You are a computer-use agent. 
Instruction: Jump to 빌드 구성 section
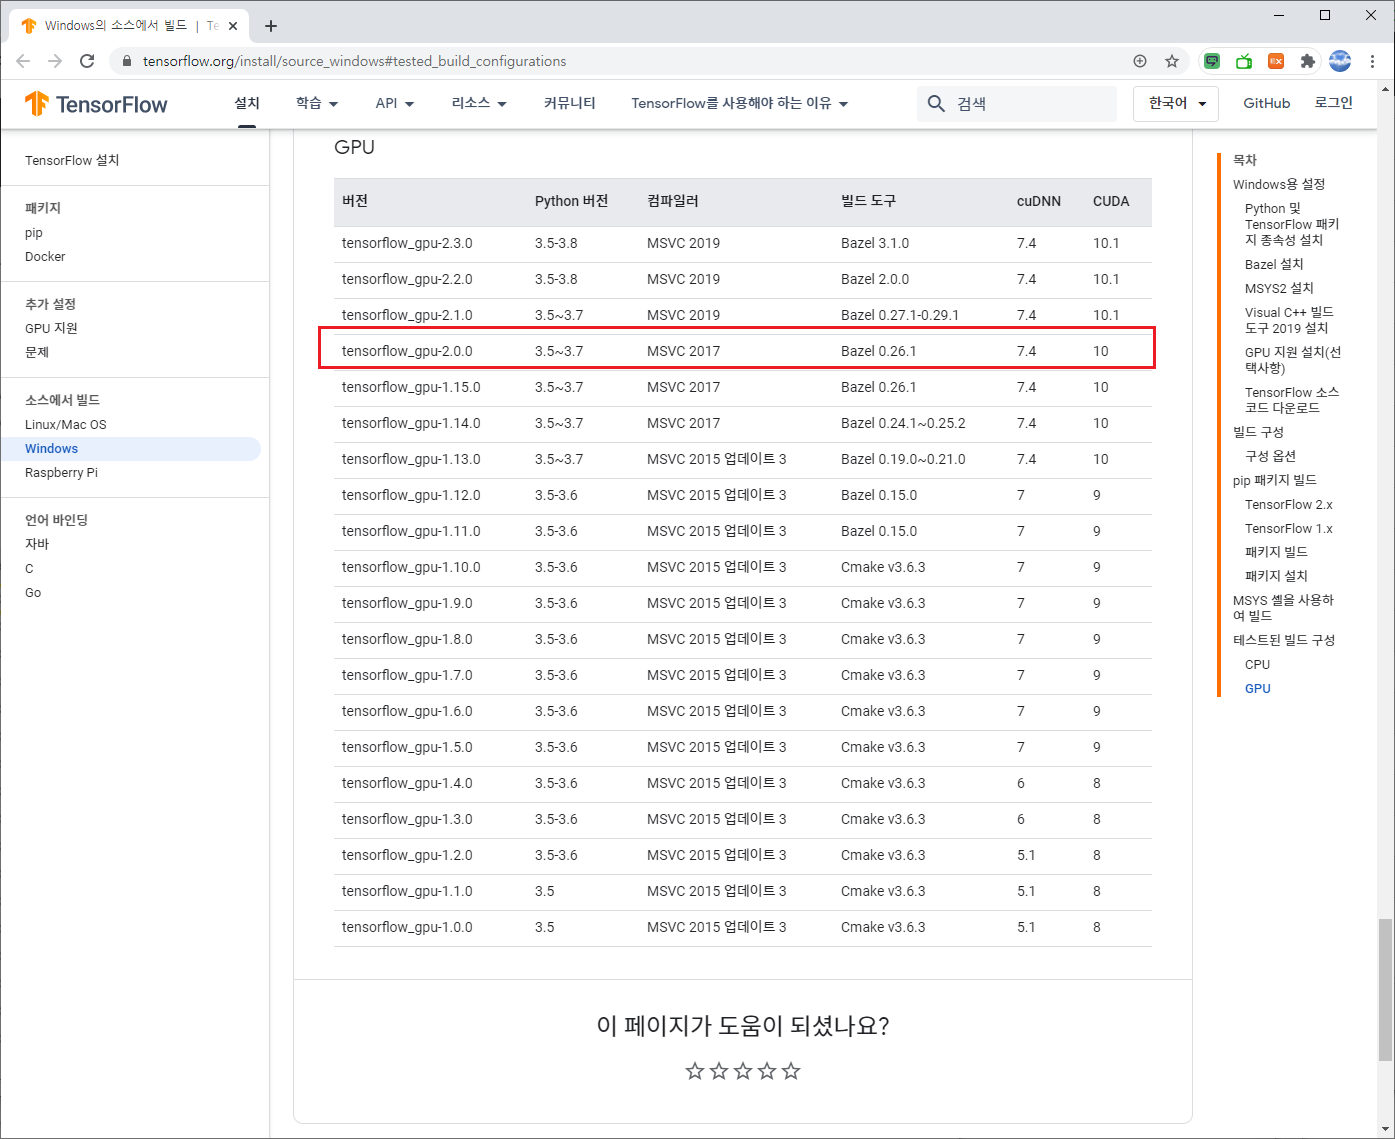[x=1258, y=432]
